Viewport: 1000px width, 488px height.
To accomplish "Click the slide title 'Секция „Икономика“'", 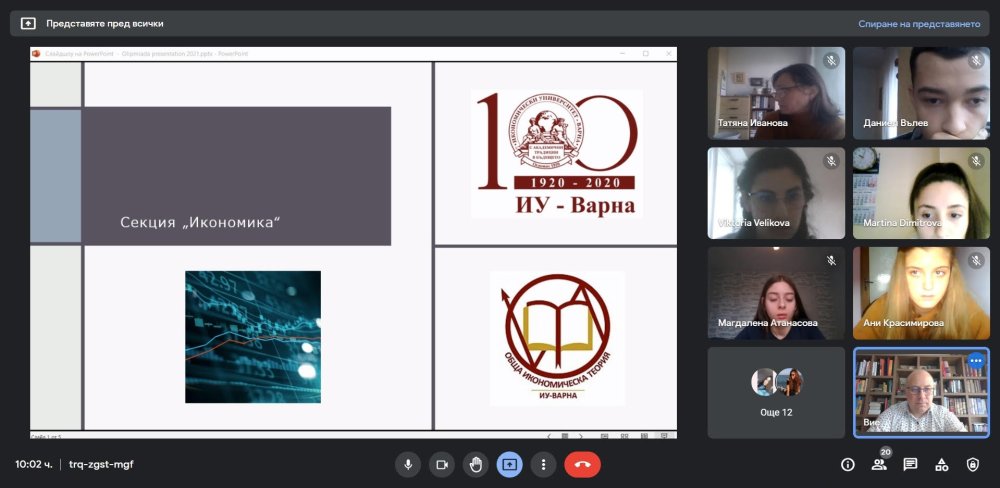I will (200, 223).
